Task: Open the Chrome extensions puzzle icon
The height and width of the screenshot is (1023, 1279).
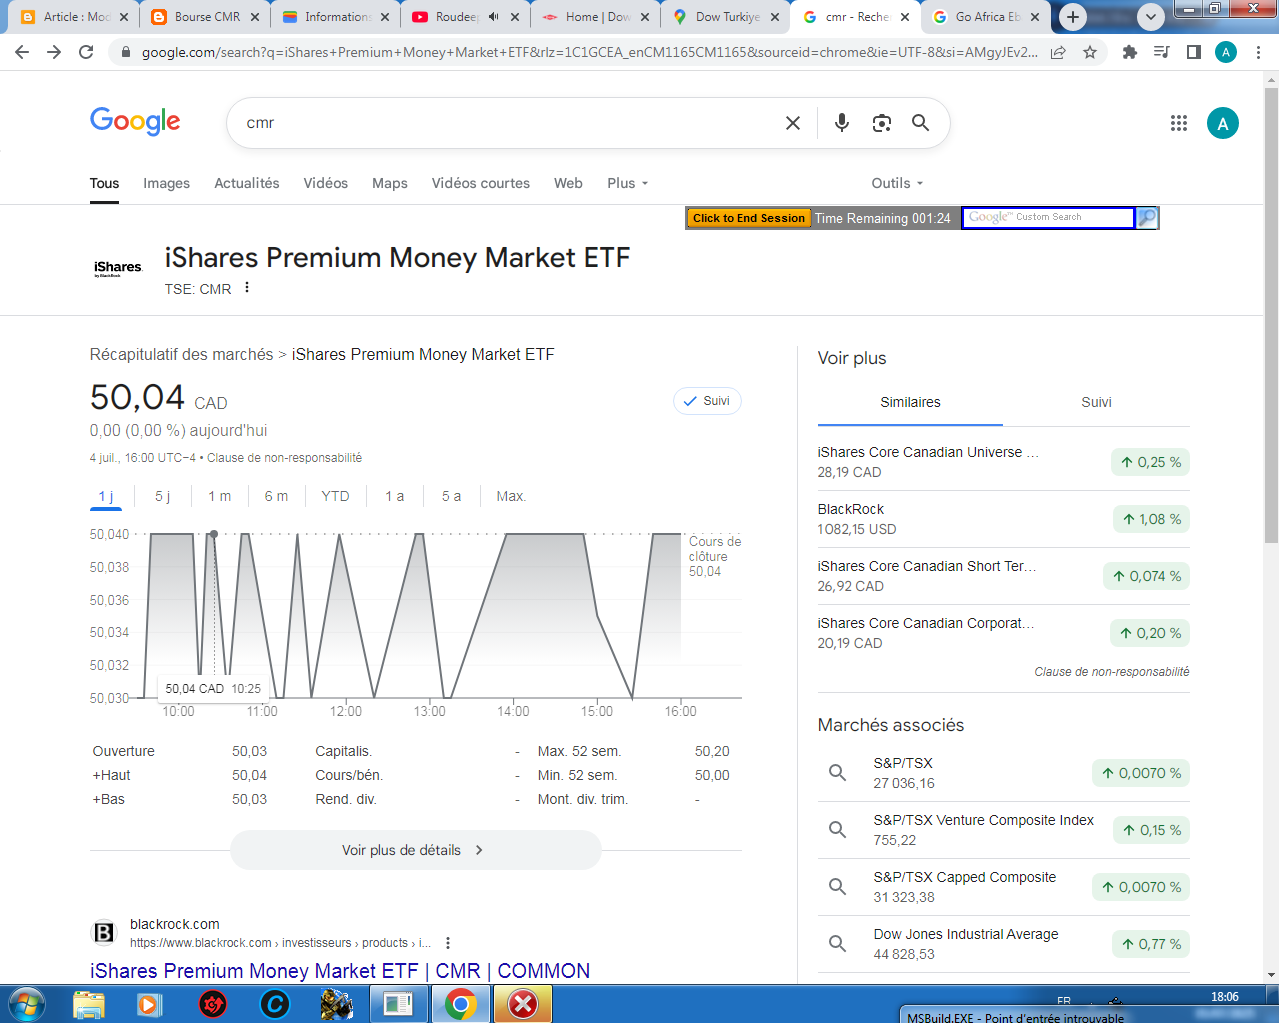Action: click(1130, 52)
